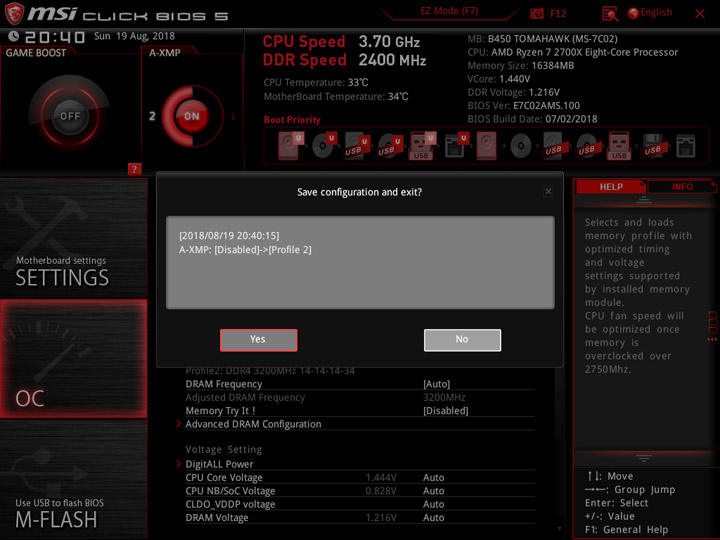The width and height of the screenshot is (720, 540).
Task: Change language via the English label
Action: [x=656, y=12]
